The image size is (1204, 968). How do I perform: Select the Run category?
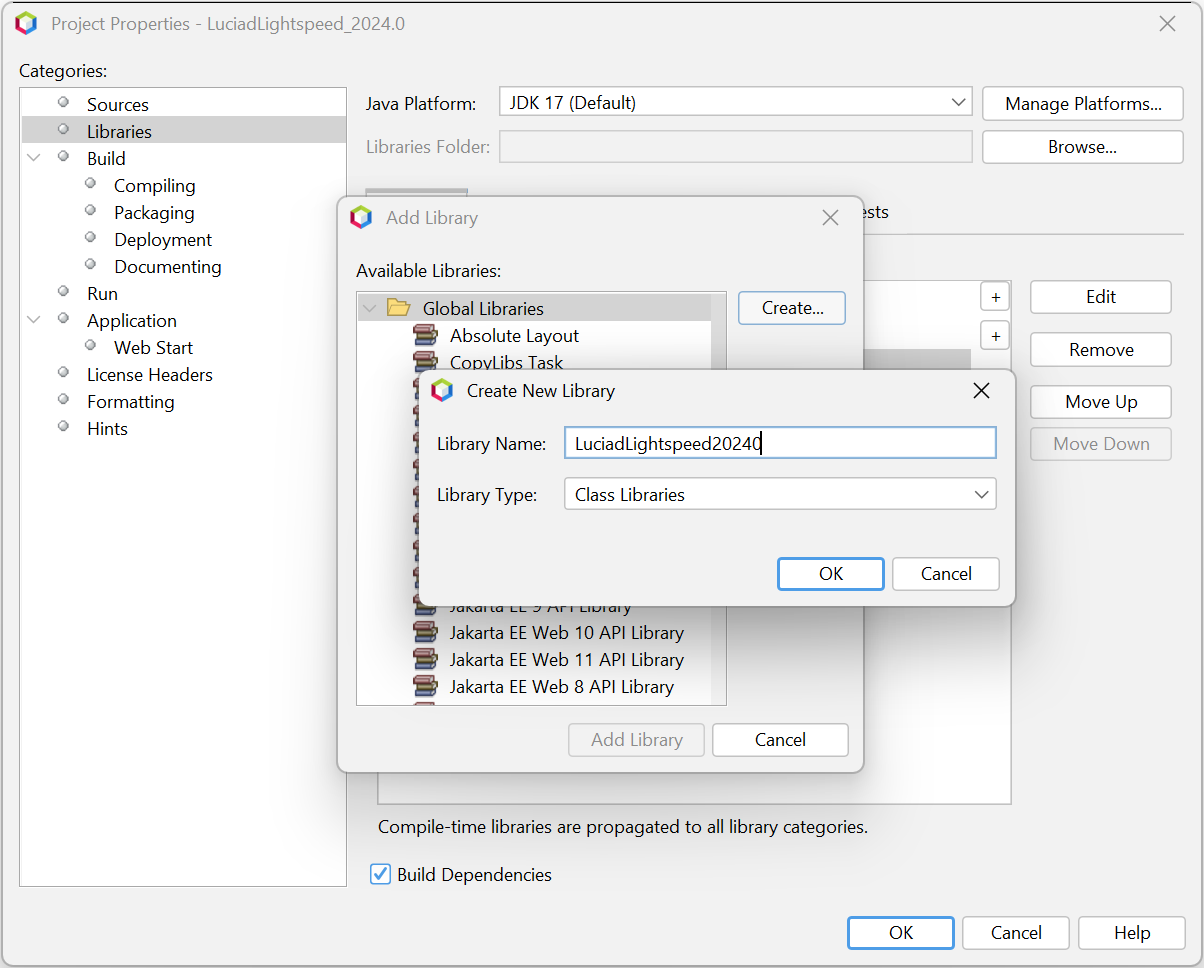[x=102, y=294]
